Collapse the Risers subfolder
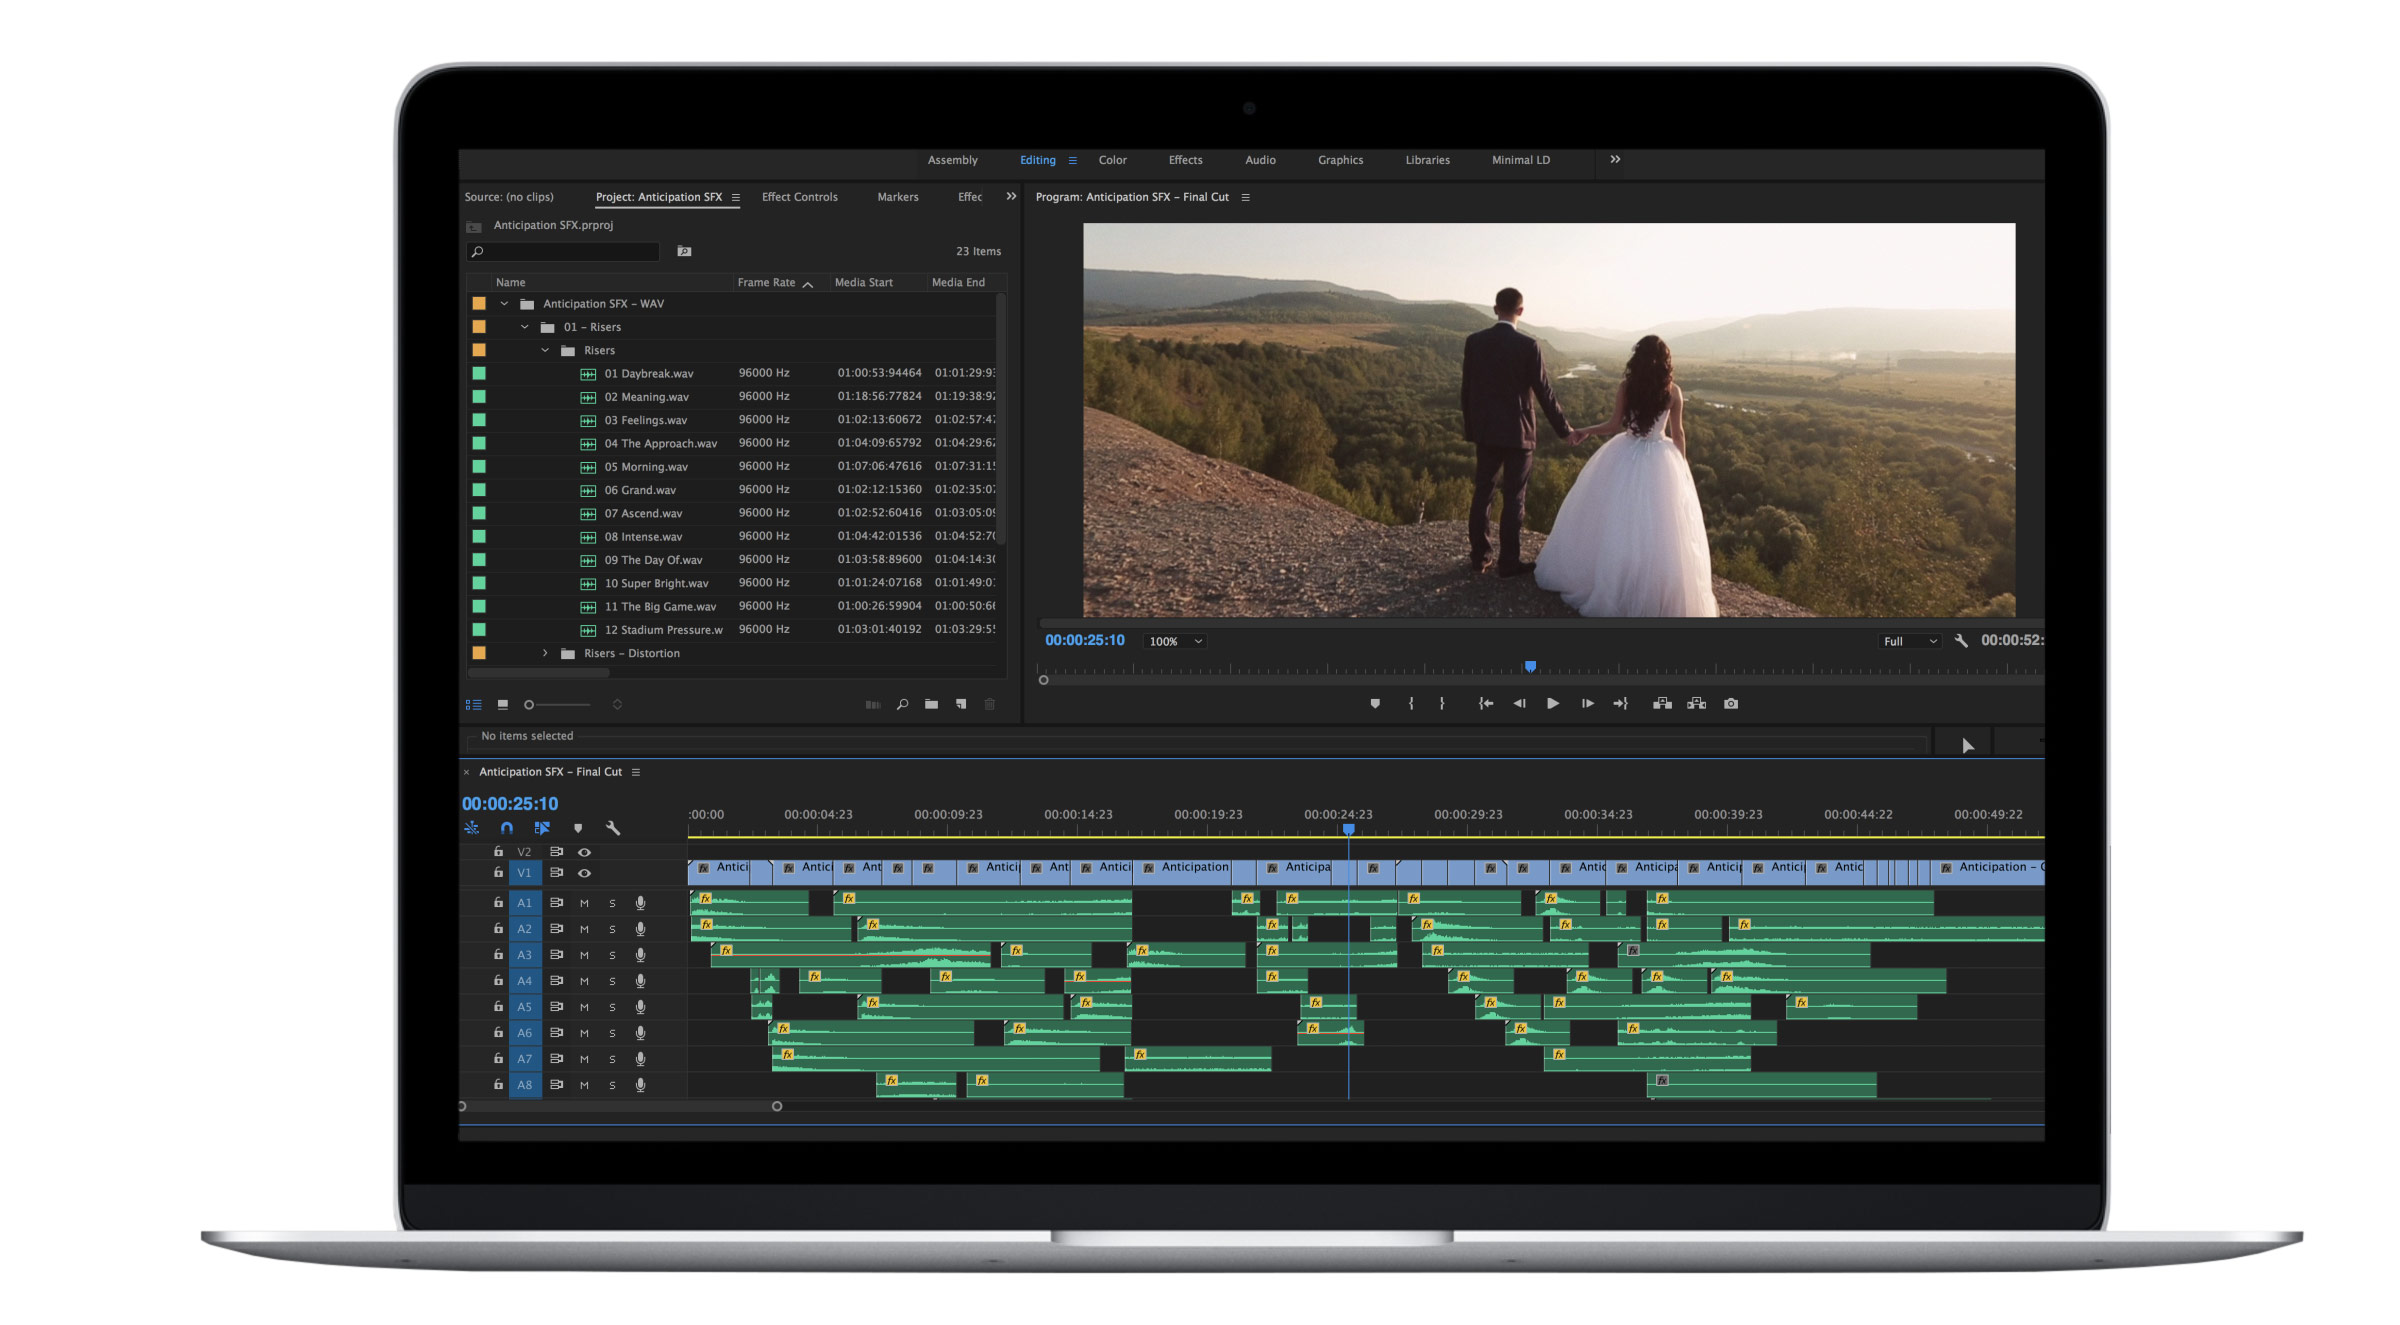 (545, 351)
